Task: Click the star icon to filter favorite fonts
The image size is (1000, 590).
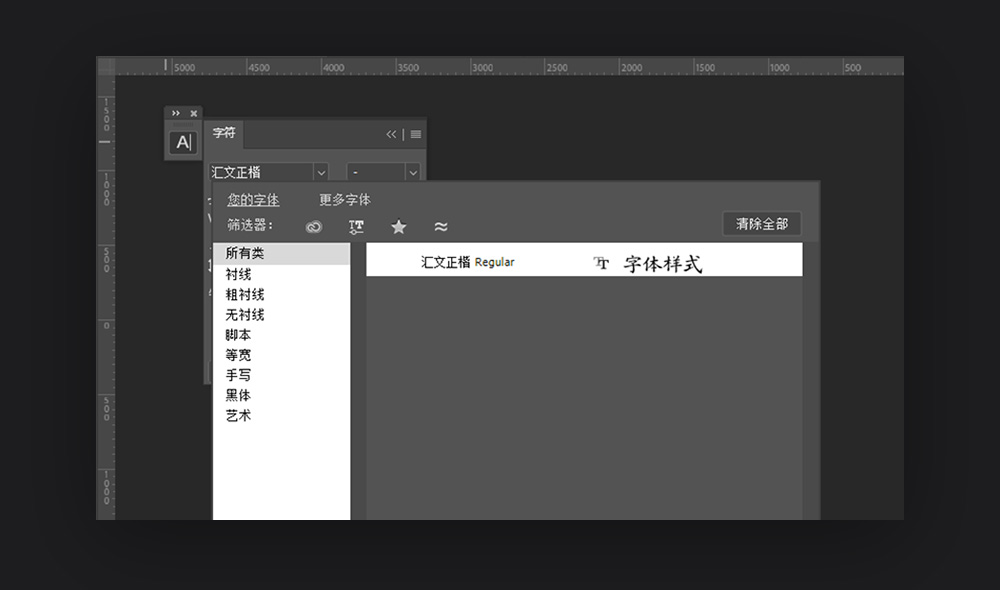Action: click(x=398, y=226)
